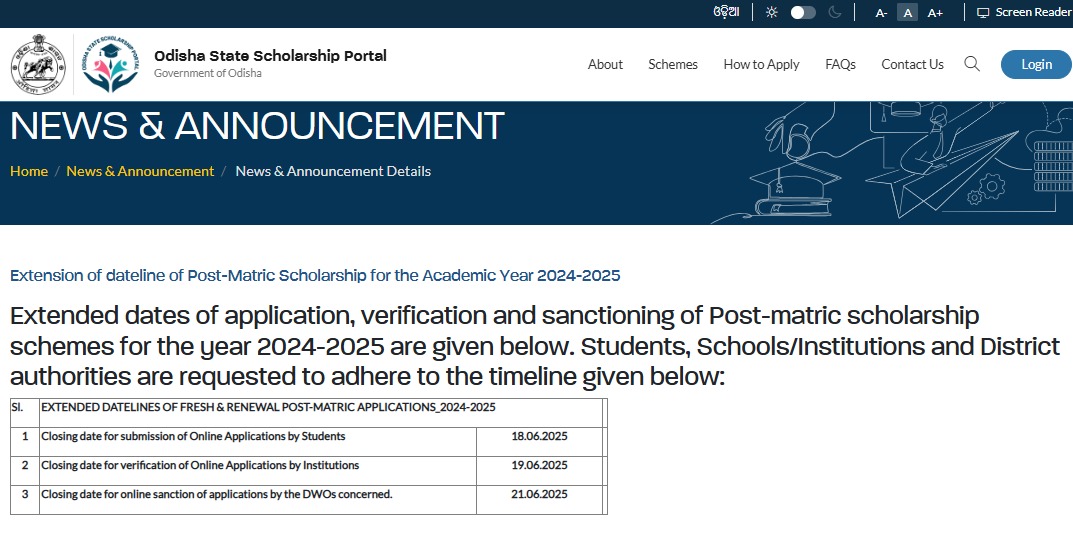The height and width of the screenshot is (541, 1073).
Task: Reset font size with default A button
Action: [907, 13]
